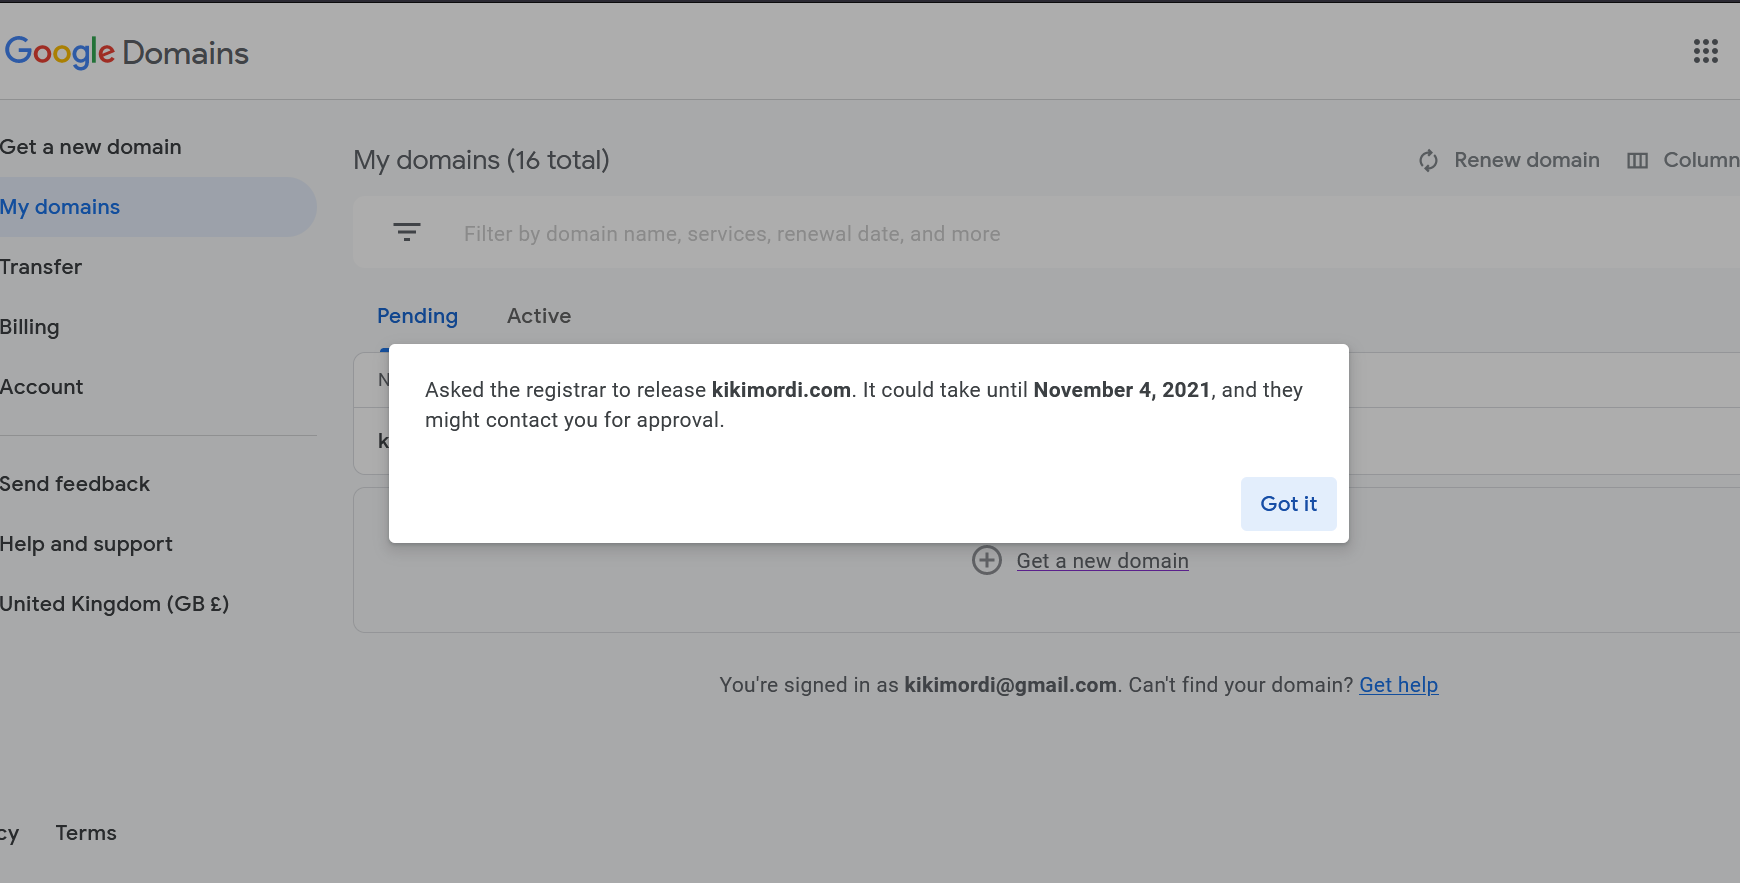Screen dimensions: 1740x883
Task: Click the Google Domains logo
Action: pyautogui.click(x=126, y=52)
